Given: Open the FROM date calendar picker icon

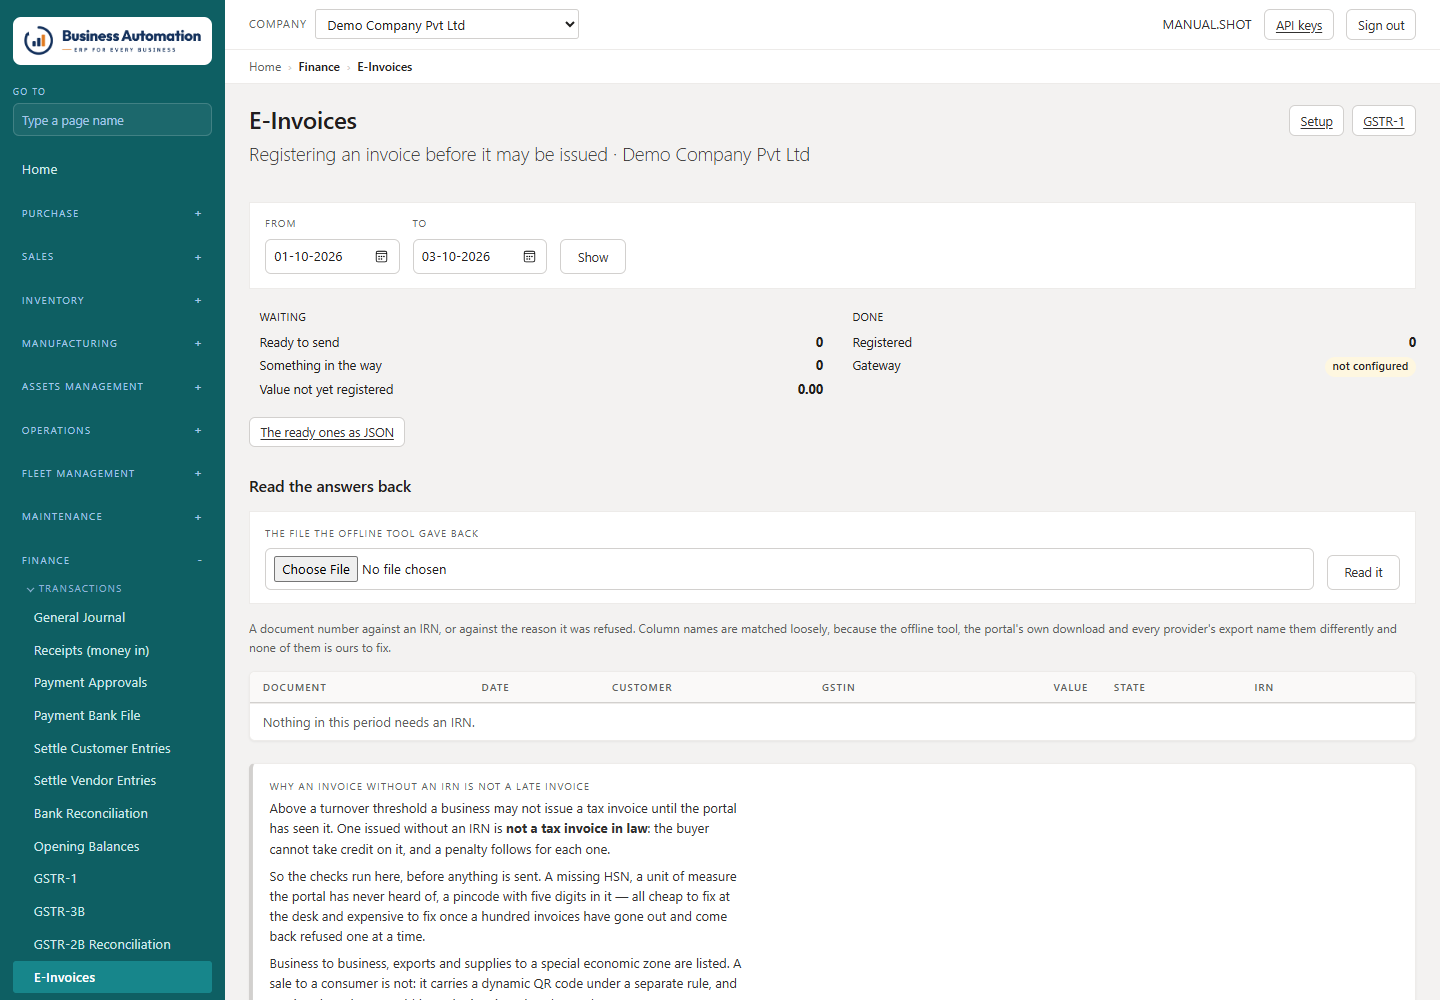Looking at the screenshot, I should pos(381,257).
